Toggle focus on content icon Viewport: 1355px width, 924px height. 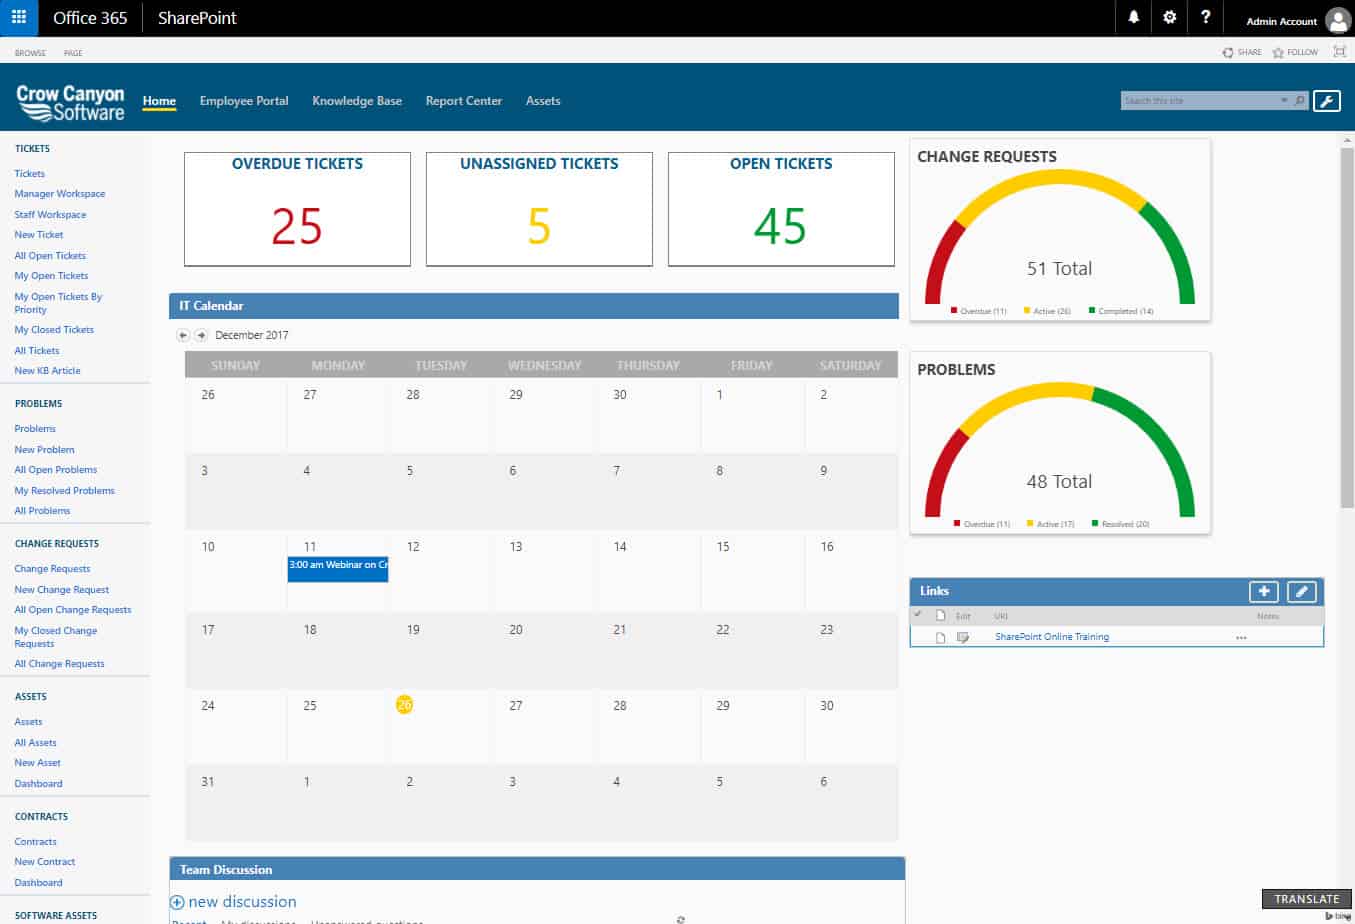click(1340, 51)
